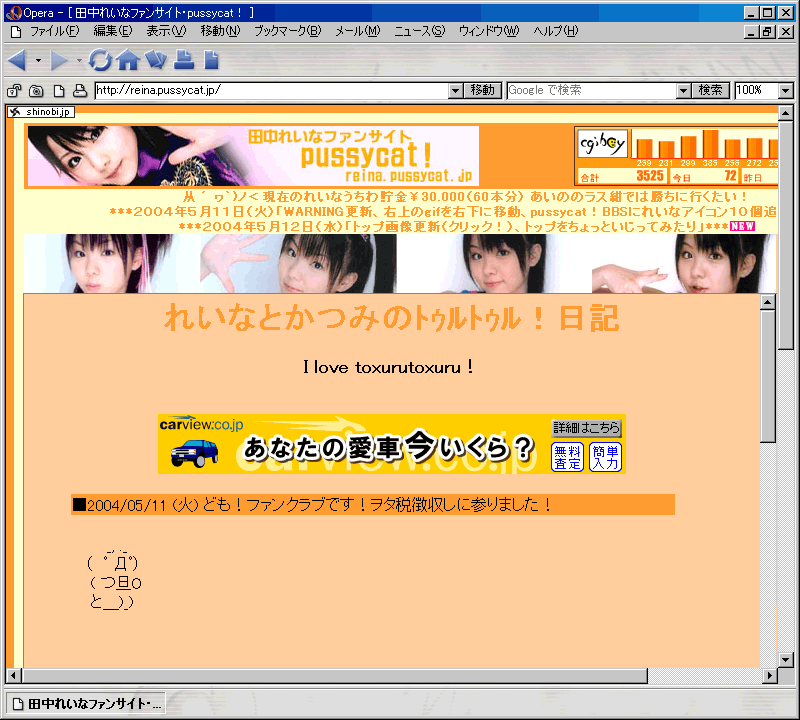The image size is (800, 720).
Task: Click the small print preview printer icon
Action: click(80, 91)
